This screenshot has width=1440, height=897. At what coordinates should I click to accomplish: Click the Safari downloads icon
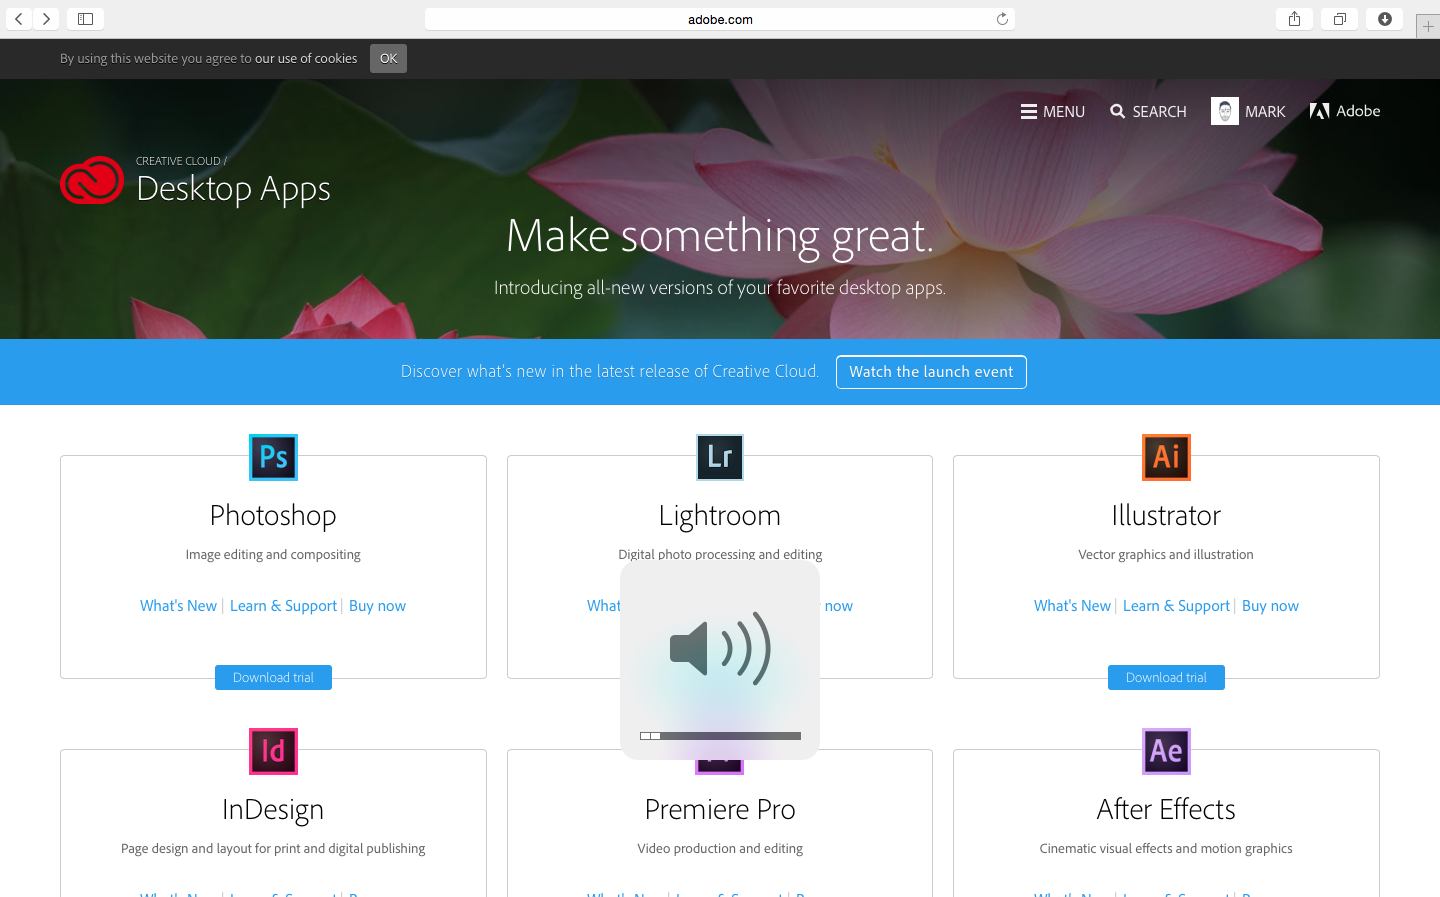[x=1384, y=18]
